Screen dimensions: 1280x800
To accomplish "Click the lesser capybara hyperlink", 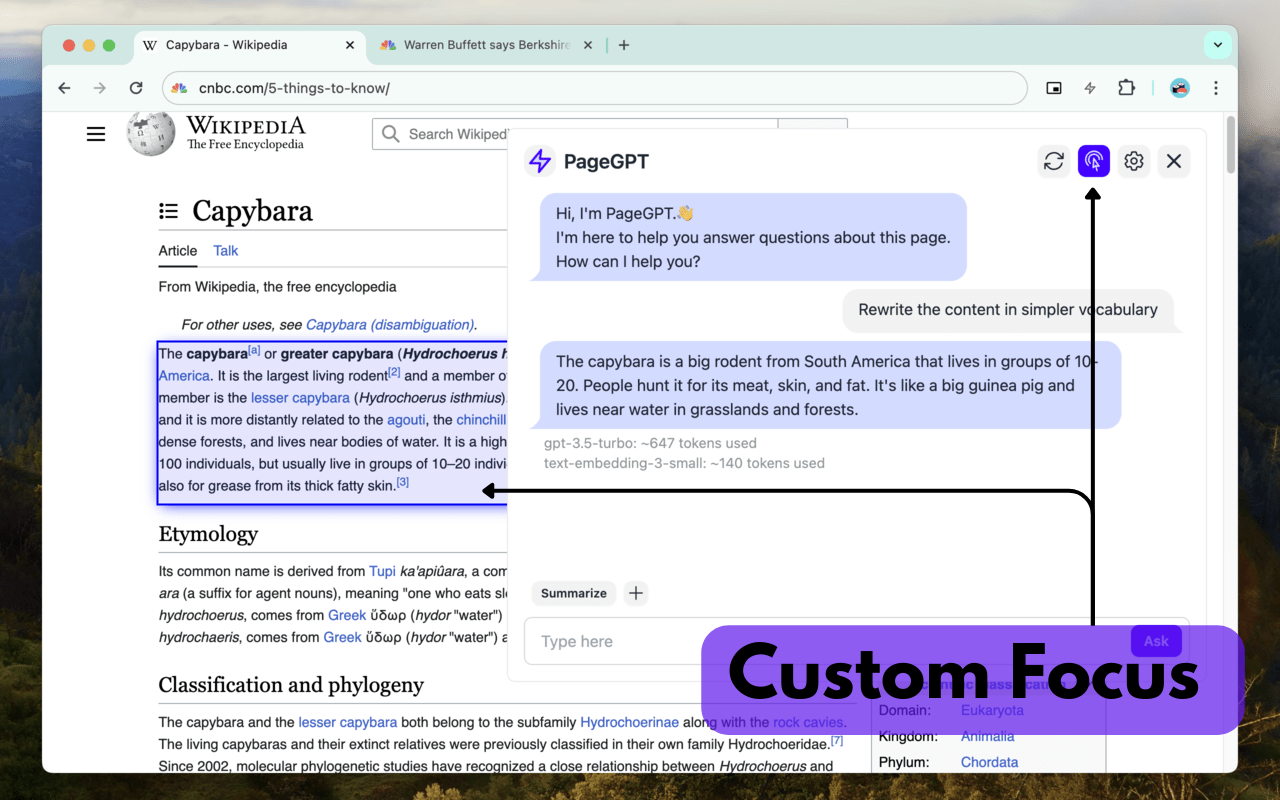I will tap(300, 397).
